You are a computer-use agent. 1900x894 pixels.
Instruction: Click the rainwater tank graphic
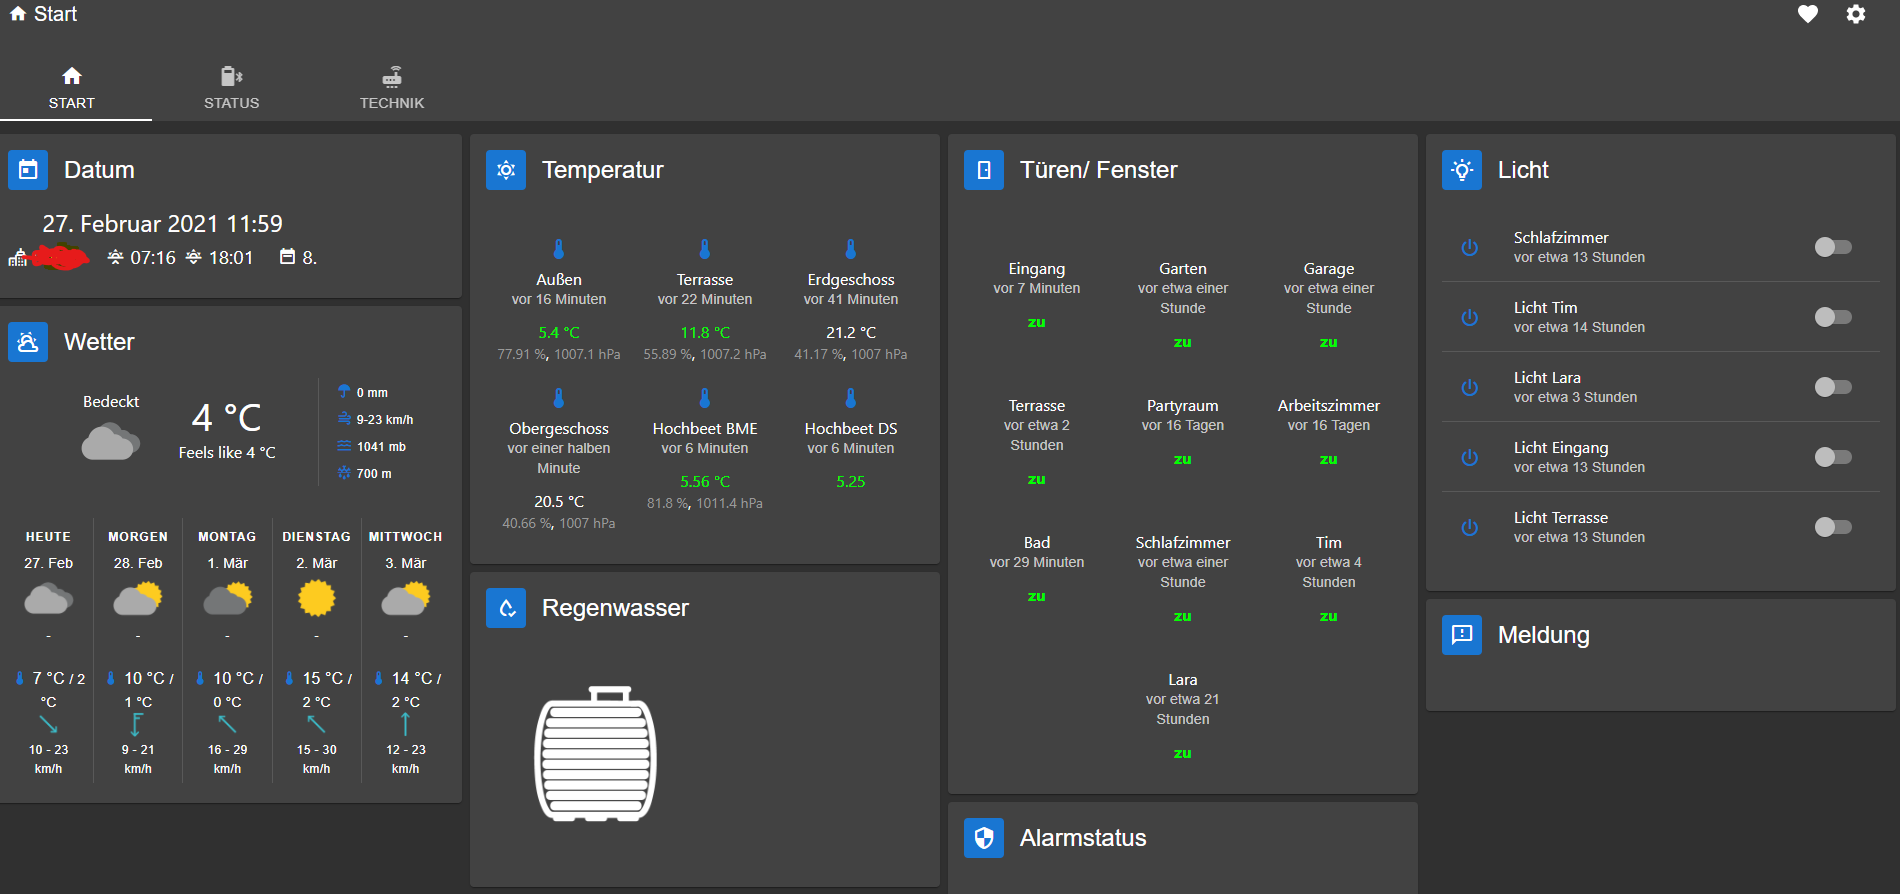[596, 754]
